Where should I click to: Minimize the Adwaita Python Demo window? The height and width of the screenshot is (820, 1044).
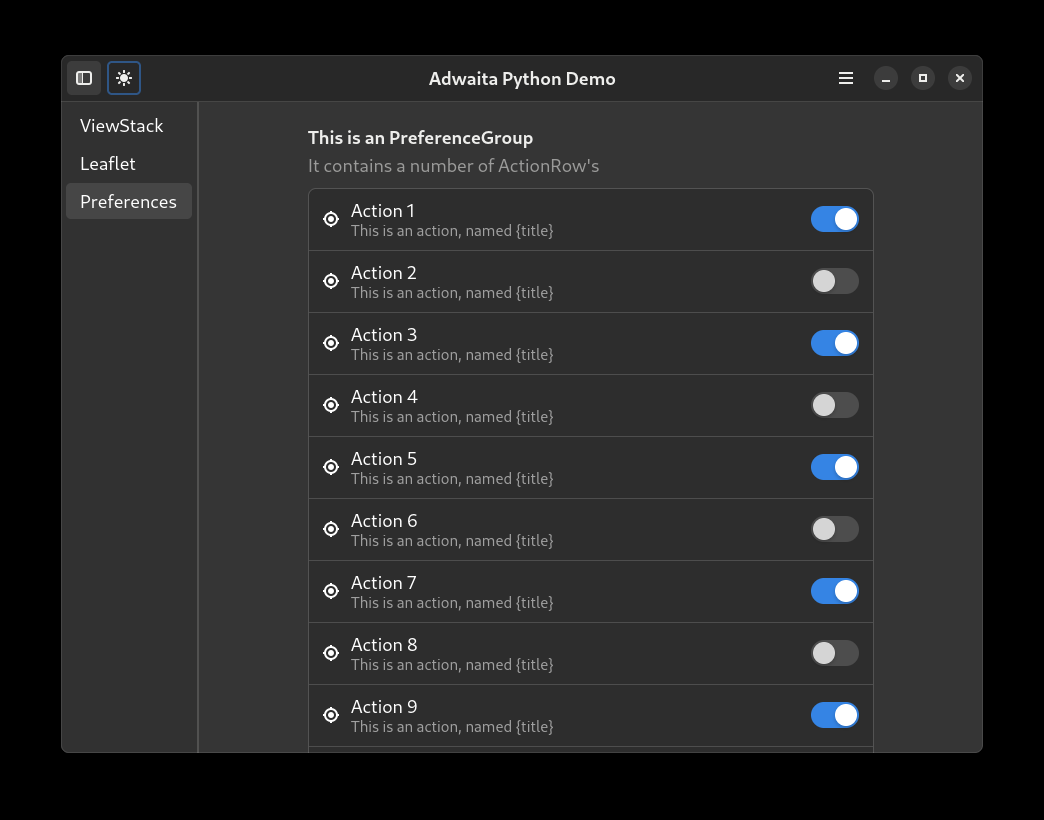click(x=886, y=79)
